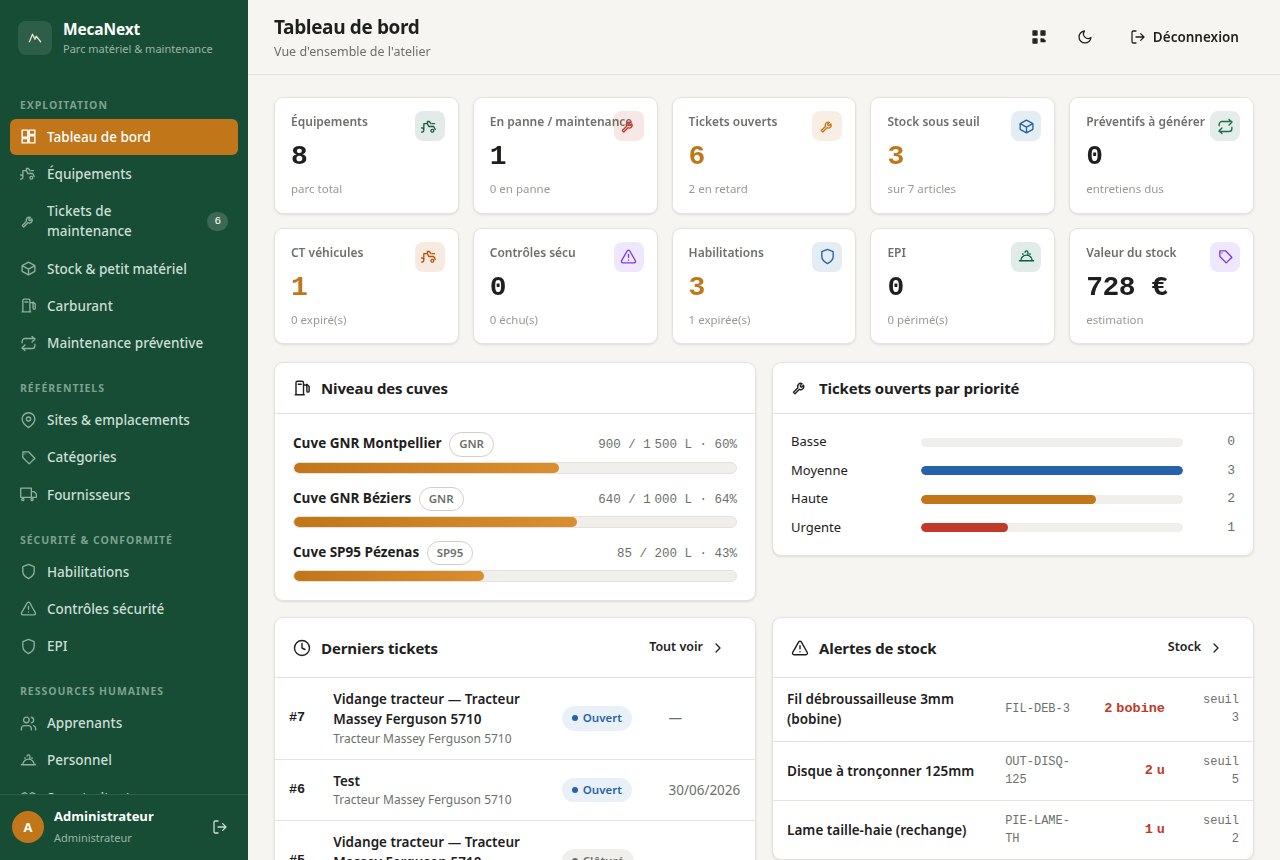
Task: Select Lame taille-haie (rechange) alert
Action: click(x=1013, y=829)
